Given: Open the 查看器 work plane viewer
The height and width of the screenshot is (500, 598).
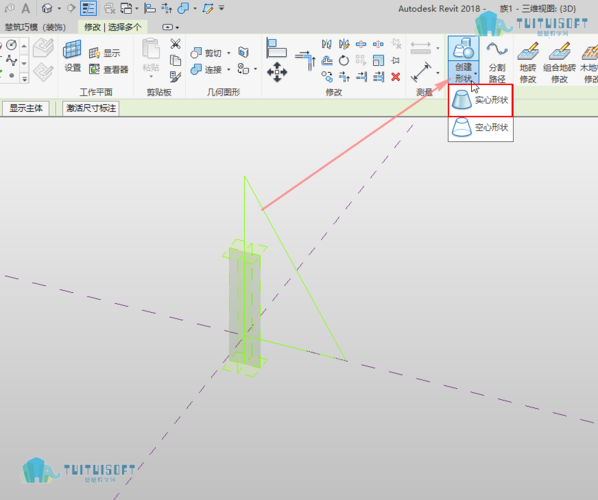Looking at the screenshot, I should pyautogui.click(x=109, y=69).
